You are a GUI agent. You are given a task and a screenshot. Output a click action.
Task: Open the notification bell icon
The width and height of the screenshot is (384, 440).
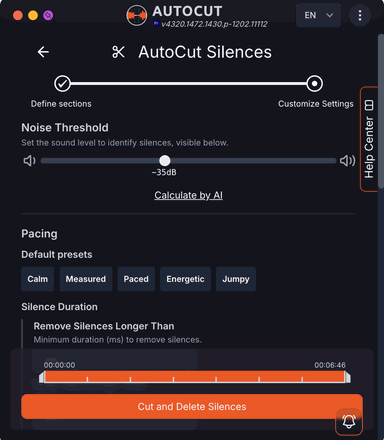pyautogui.click(x=349, y=422)
